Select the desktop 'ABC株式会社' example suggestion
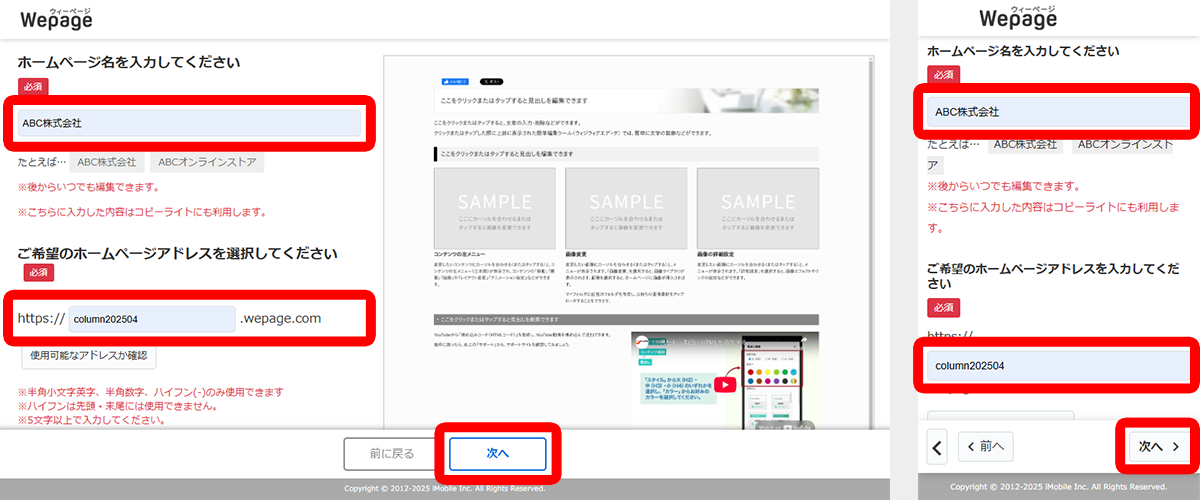Viewport: 1200px width, 500px height. (x=107, y=162)
